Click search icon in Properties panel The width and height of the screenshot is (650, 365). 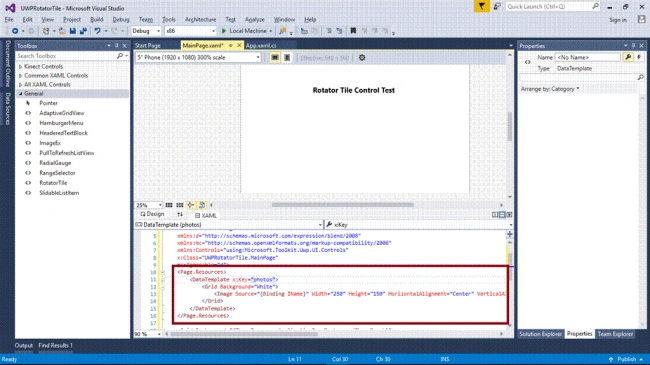click(x=640, y=78)
